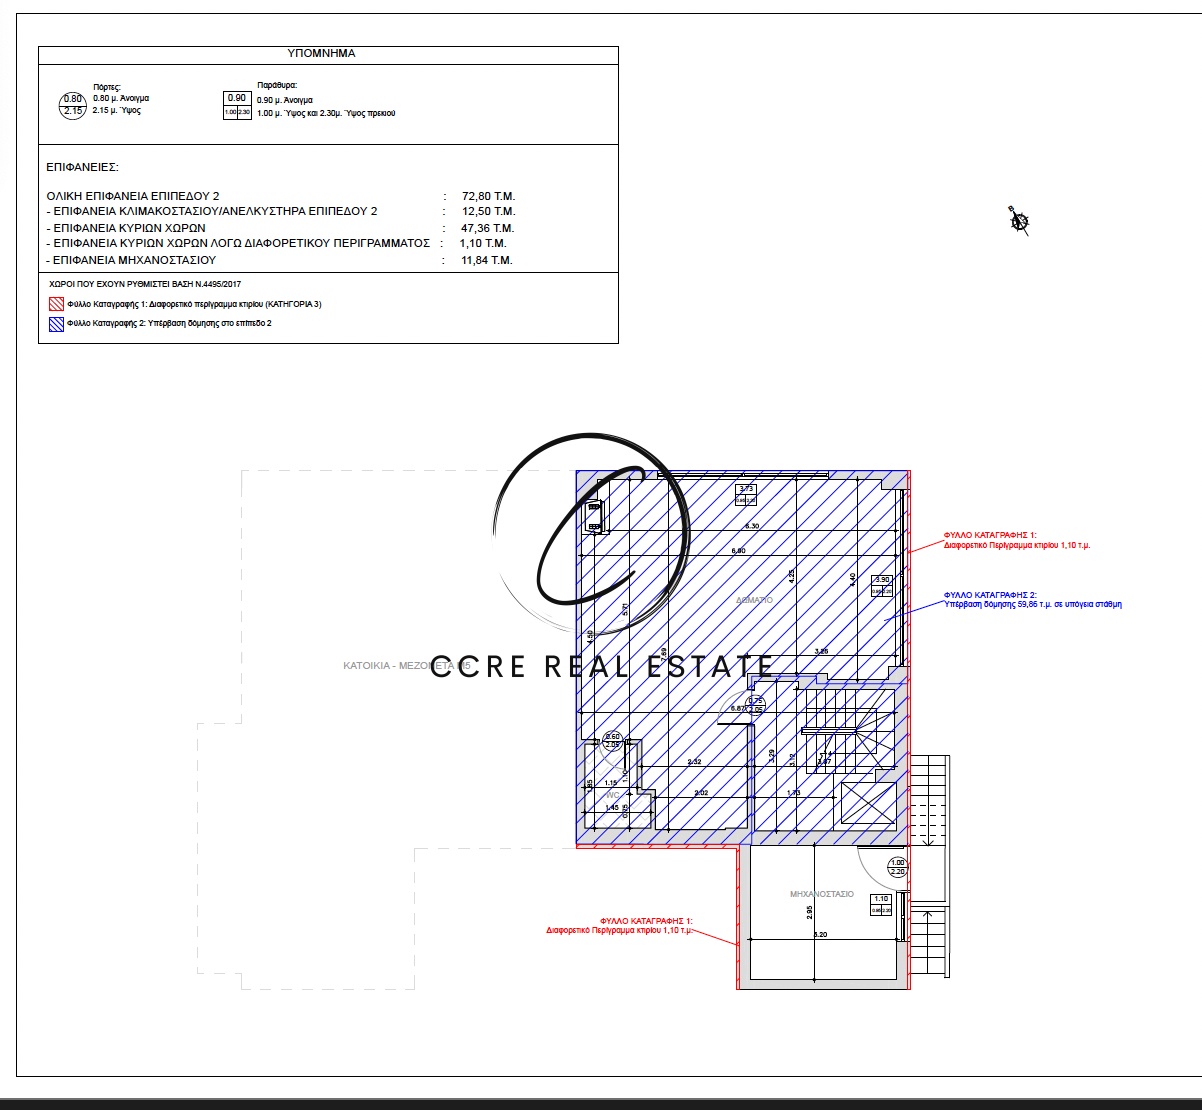Viewport: 1202px width, 1110px height.
Task: Click the square window symbol in the legend
Action: point(237,105)
